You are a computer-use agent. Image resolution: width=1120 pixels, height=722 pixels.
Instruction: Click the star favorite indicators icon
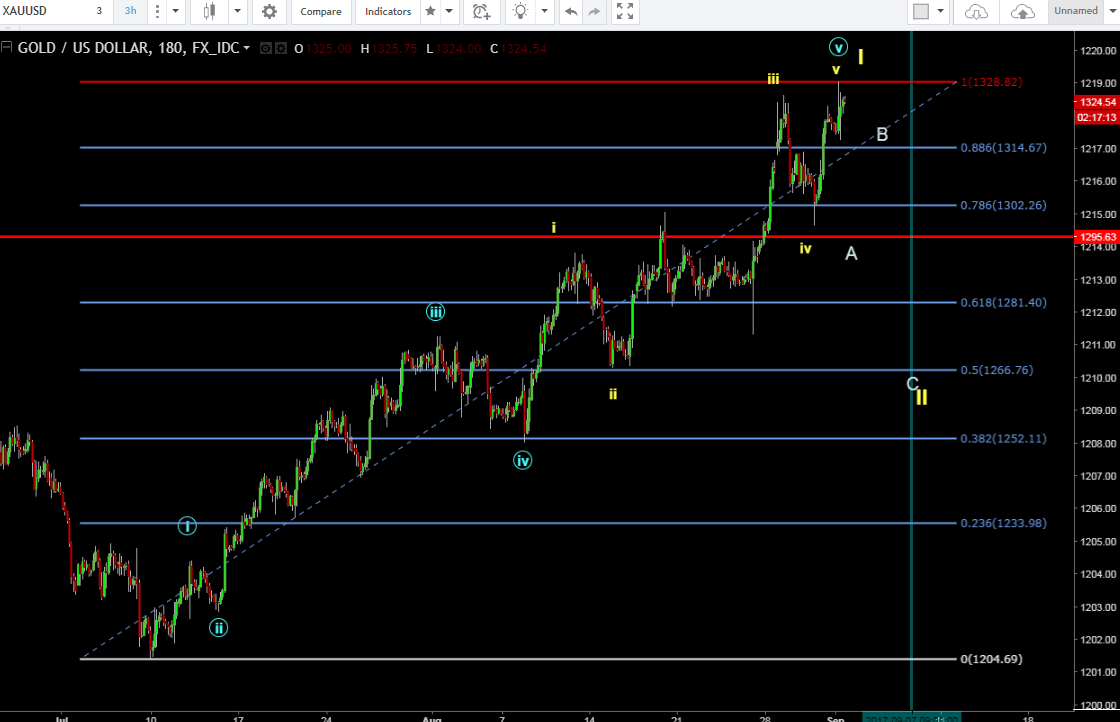[430, 11]
